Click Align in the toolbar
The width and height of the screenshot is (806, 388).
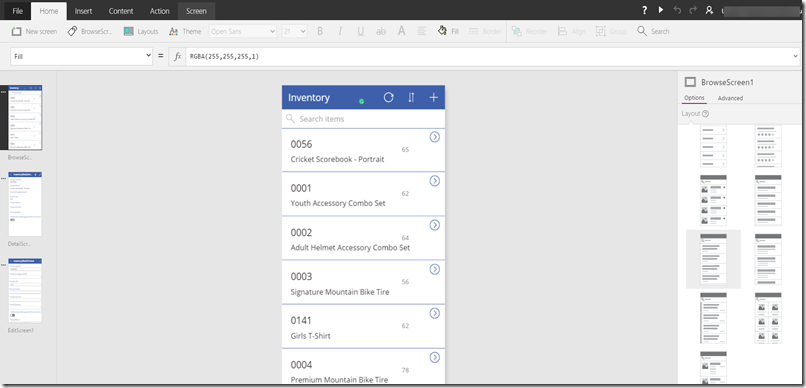(x=572, y=31)
